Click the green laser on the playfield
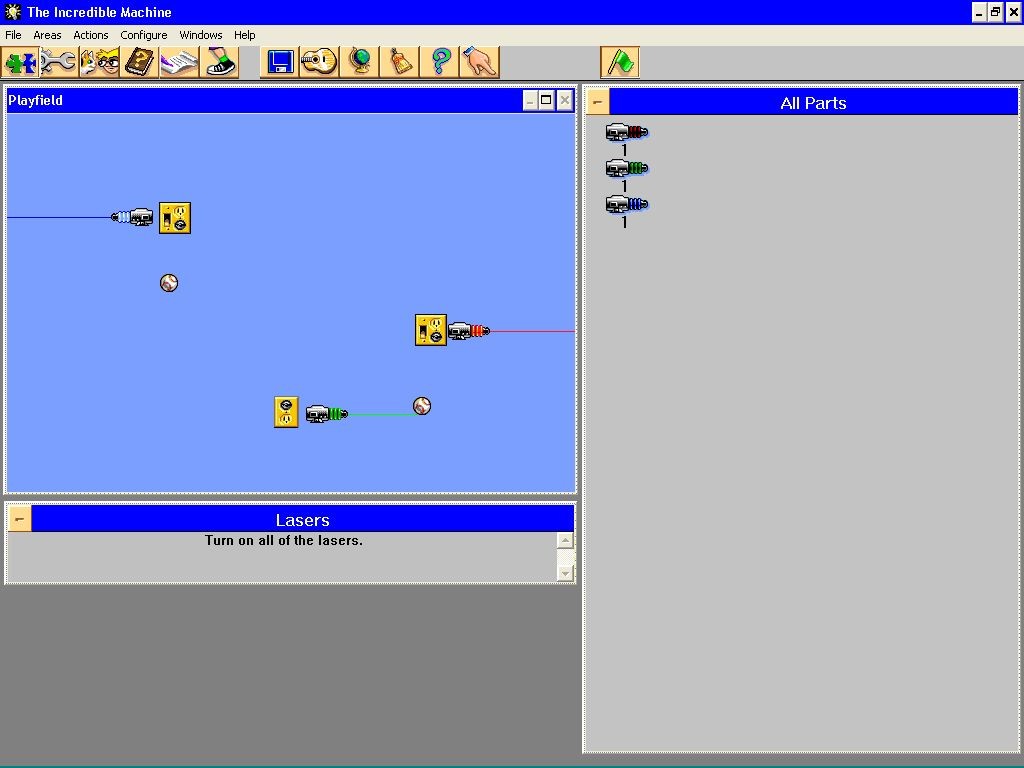 [x=327, y=414]
